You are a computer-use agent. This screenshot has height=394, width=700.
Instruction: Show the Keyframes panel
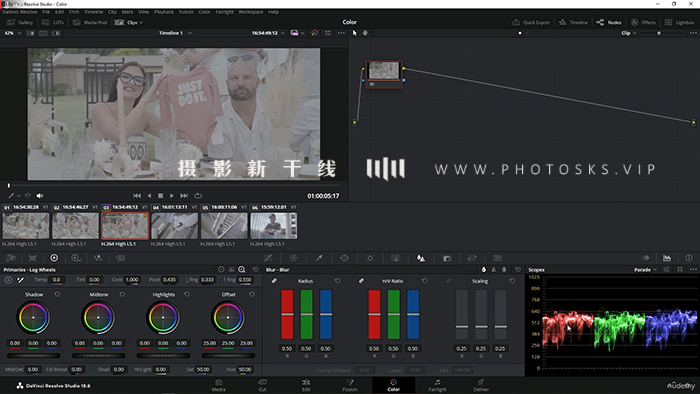pyautogui.click(x=646, y=258)
